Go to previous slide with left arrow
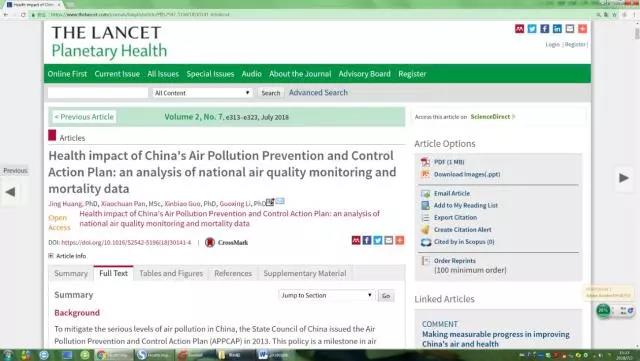 (11, 192)
